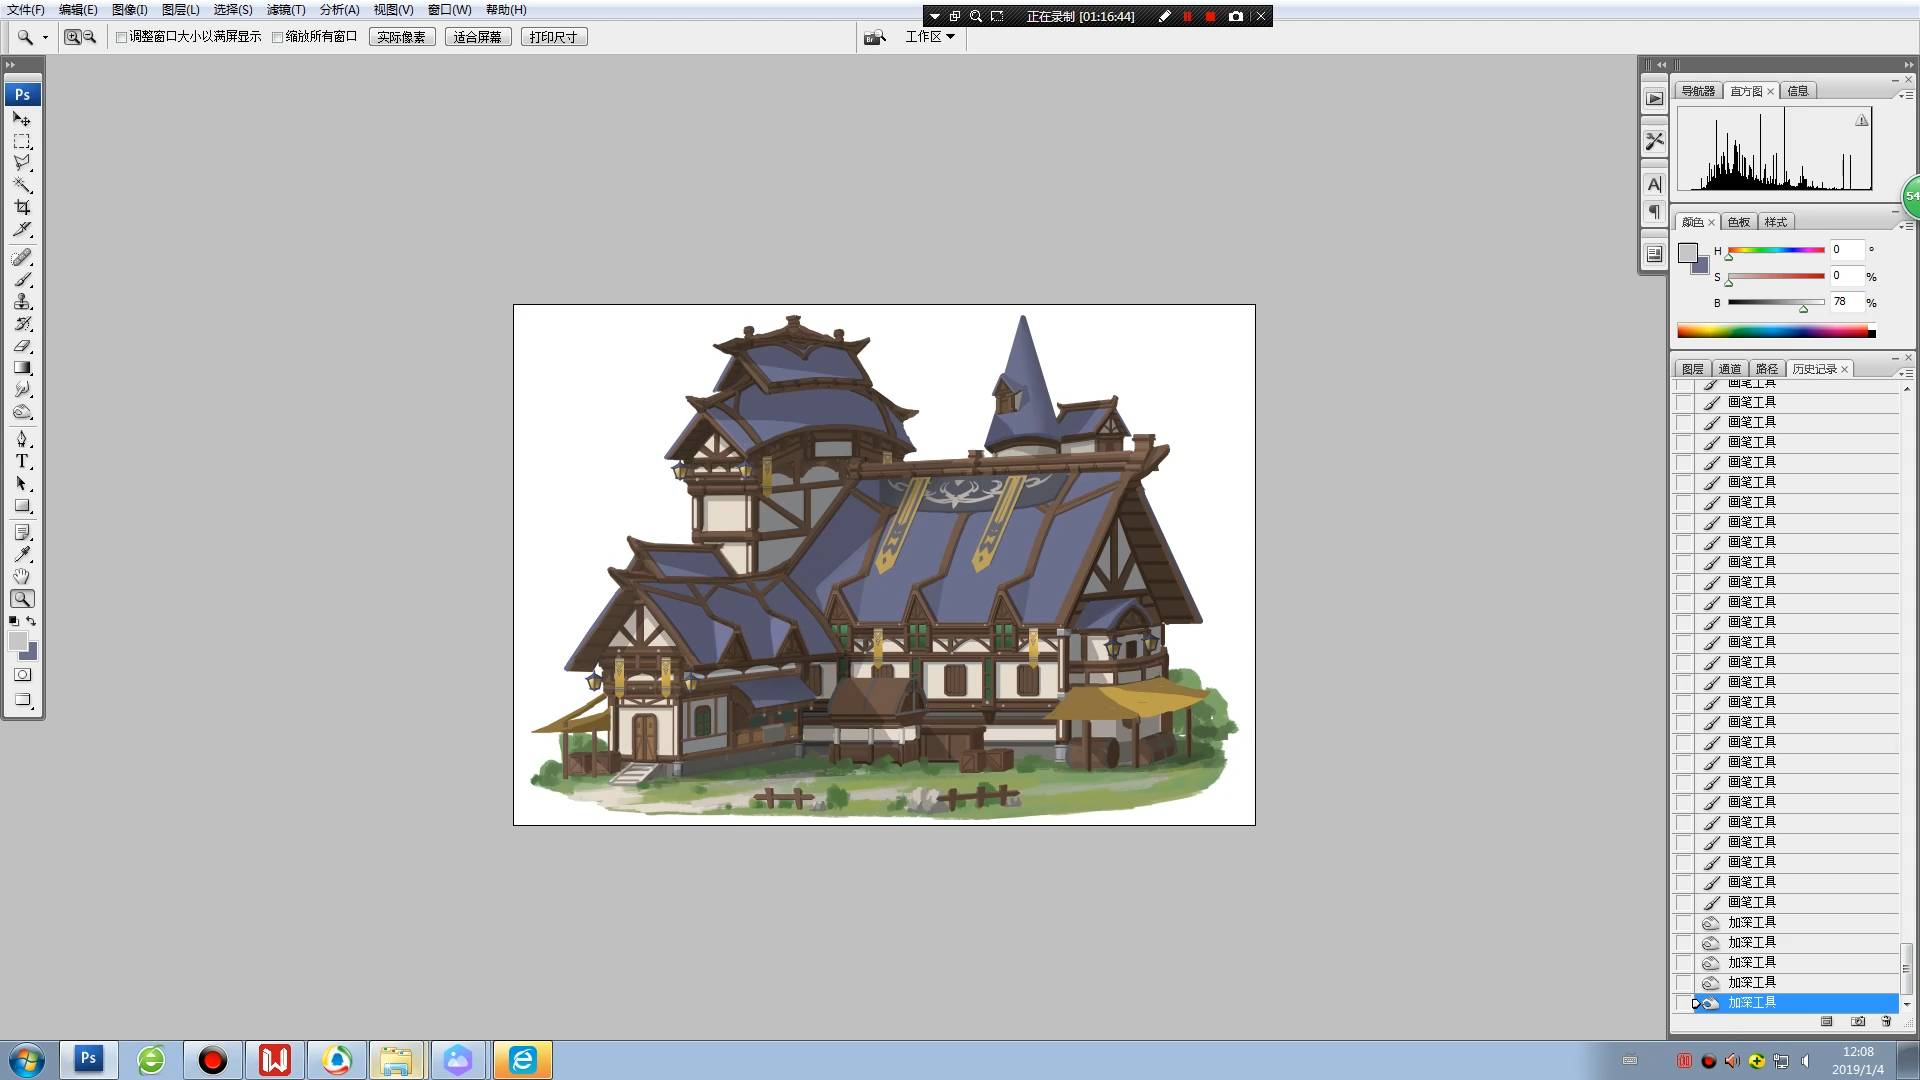1920x1080 pixels.
Task: Select the Hand tool
Action: tap(22, 577)
